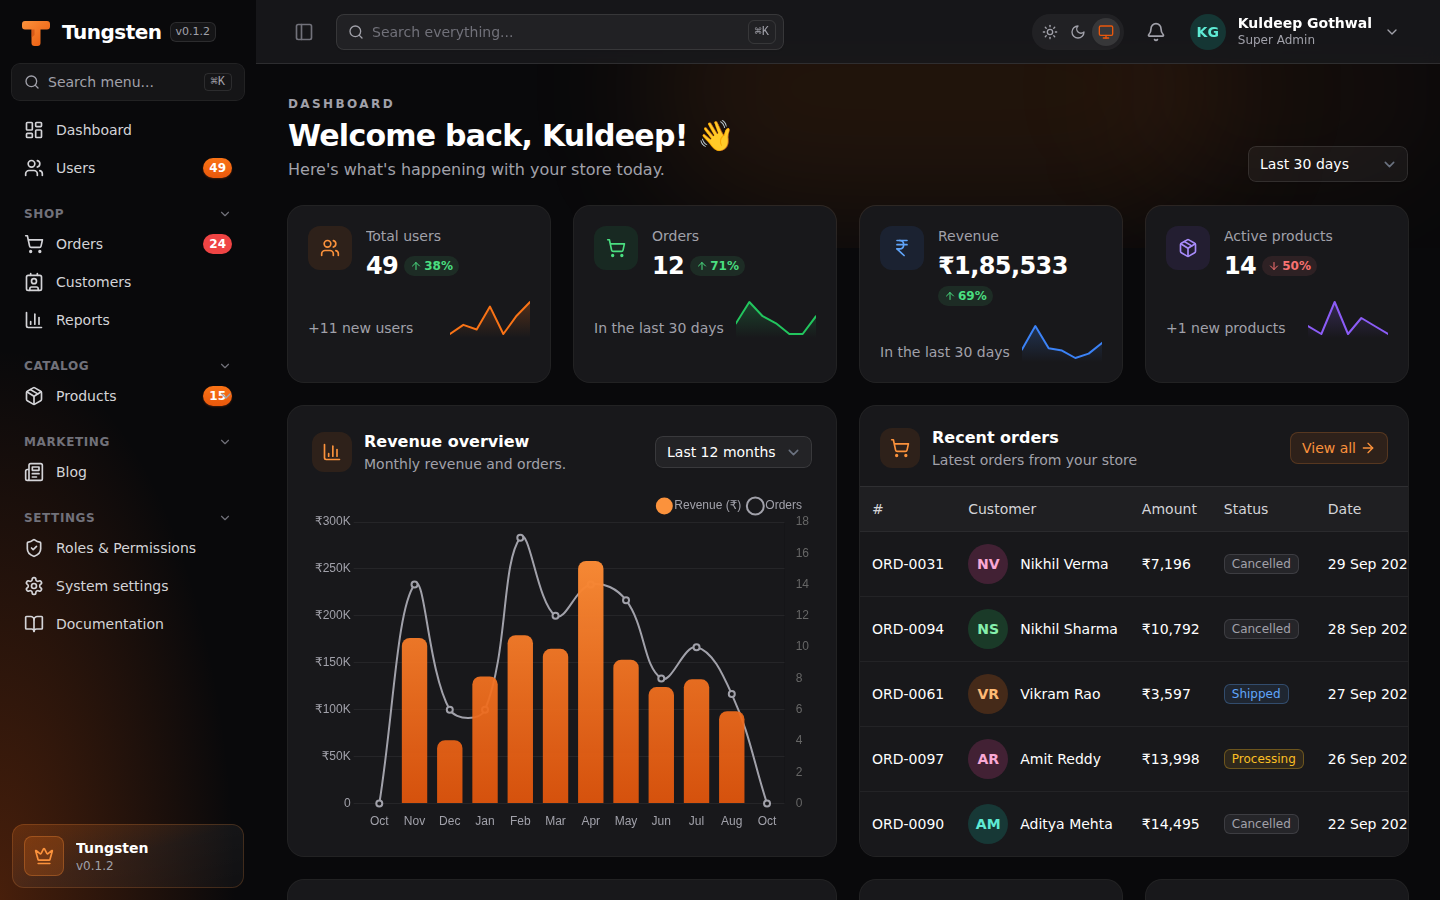Click the NV avatar for Nikhil Verma
This screenshot has width=1440, height=900.
(x=988, y=564)
